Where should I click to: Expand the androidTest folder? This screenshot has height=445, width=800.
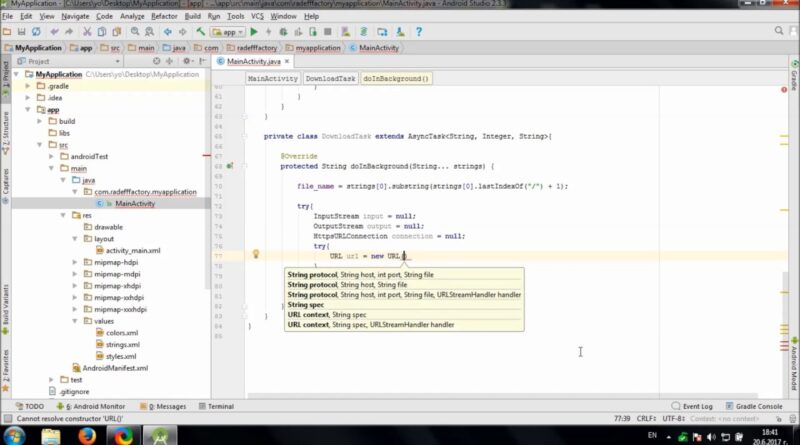pos(51,157)
